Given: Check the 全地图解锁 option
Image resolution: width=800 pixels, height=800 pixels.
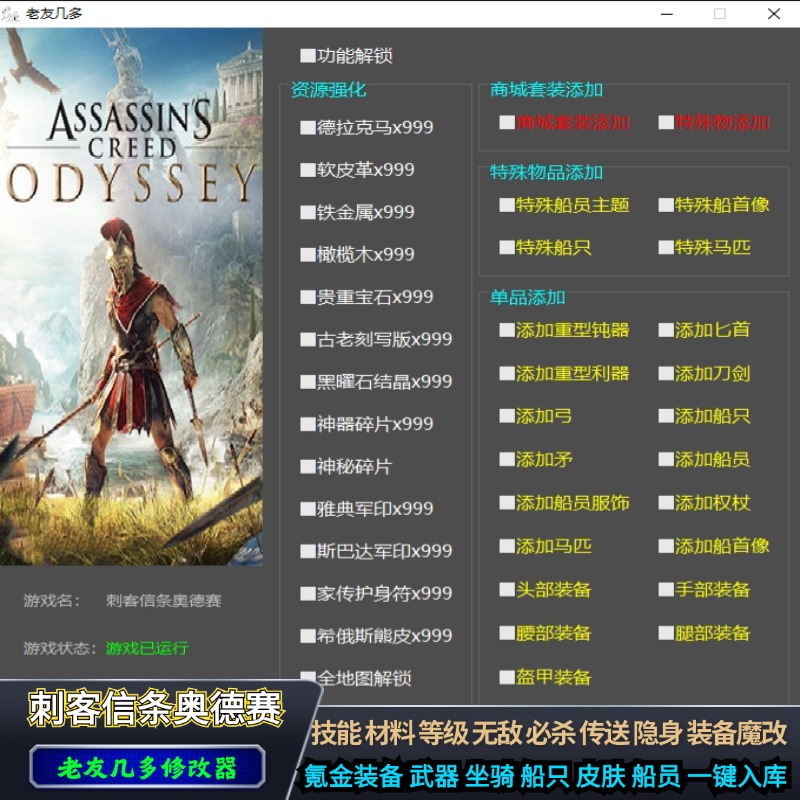Looking at the screenshot, I should [x=308, y=679].
